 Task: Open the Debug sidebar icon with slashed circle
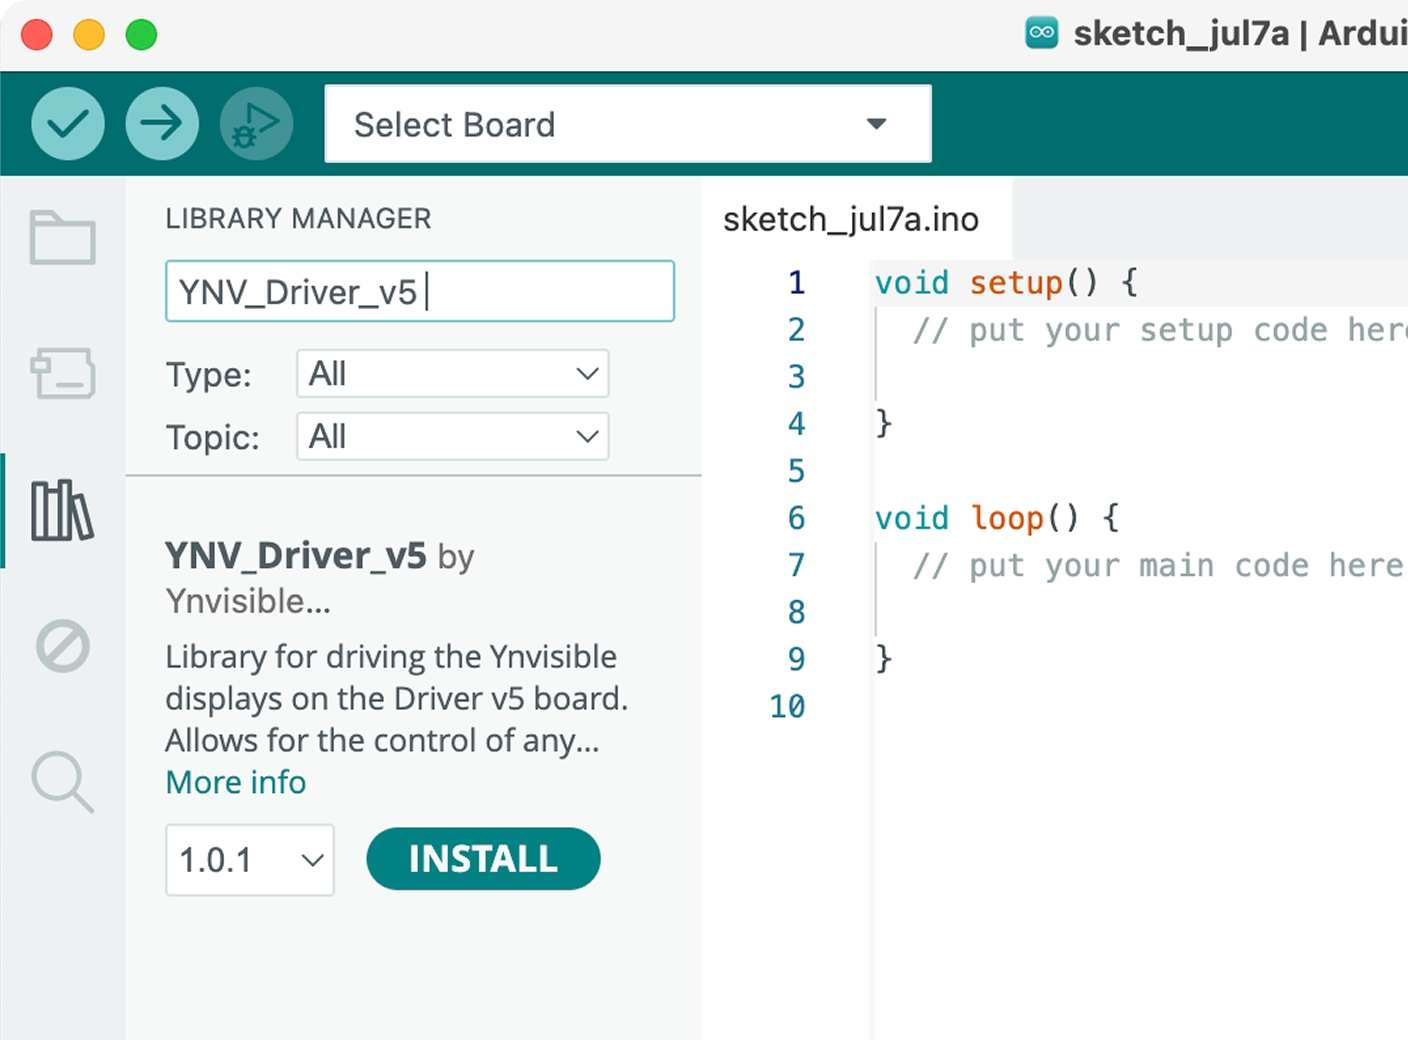click(x=63, y=646)
